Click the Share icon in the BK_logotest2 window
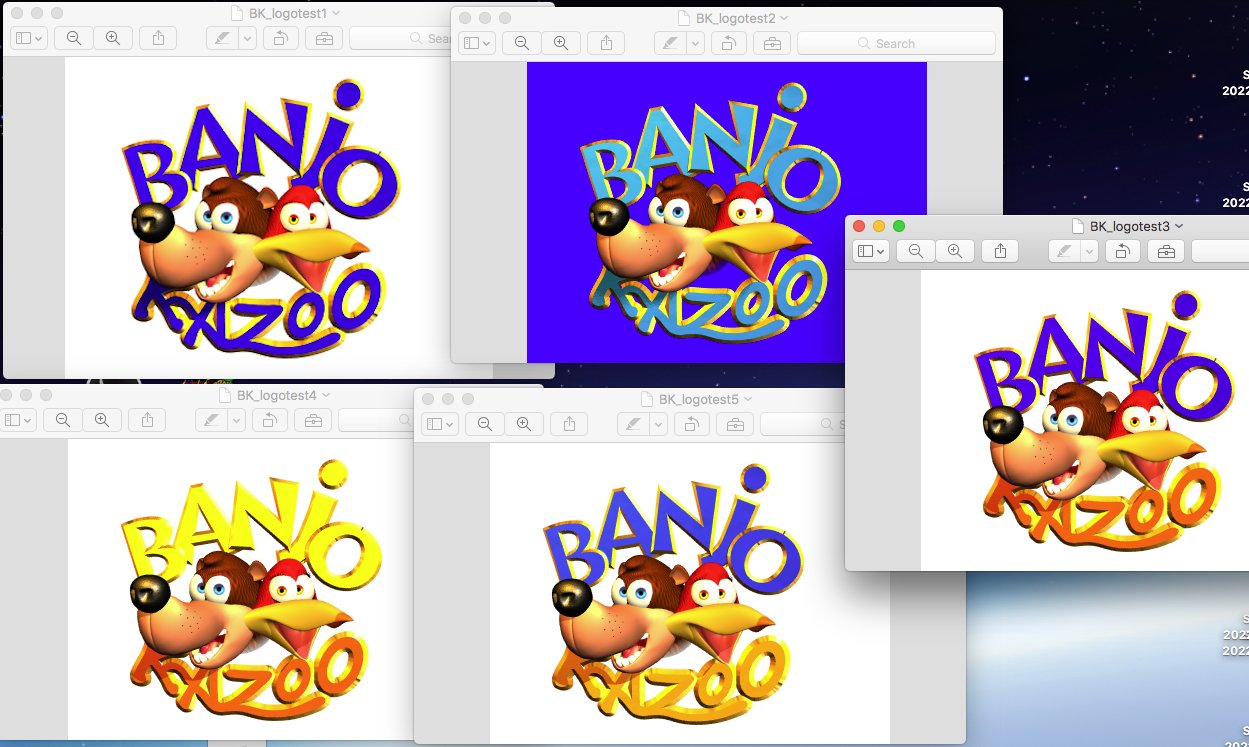The height and width of the screenshot is (747, 1249). pyautogui.click(x=606, y=43)
